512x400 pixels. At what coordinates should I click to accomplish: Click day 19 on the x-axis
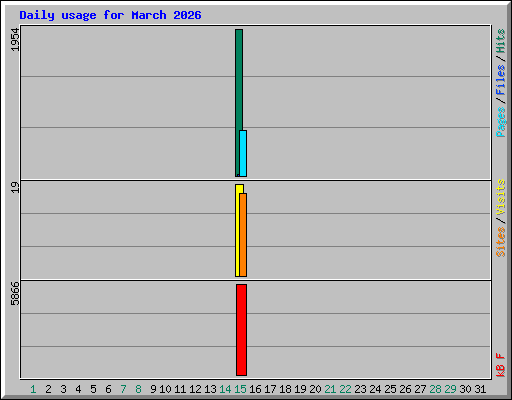pyautogui.click(x=300, y=389)
